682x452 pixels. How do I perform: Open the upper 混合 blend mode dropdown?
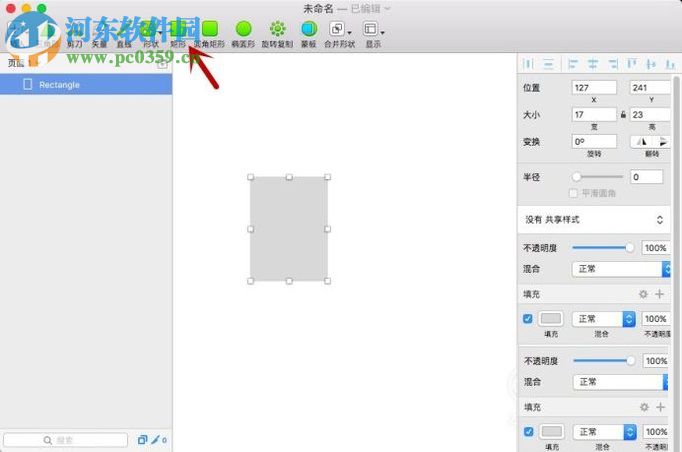click(x=621, y=269)
